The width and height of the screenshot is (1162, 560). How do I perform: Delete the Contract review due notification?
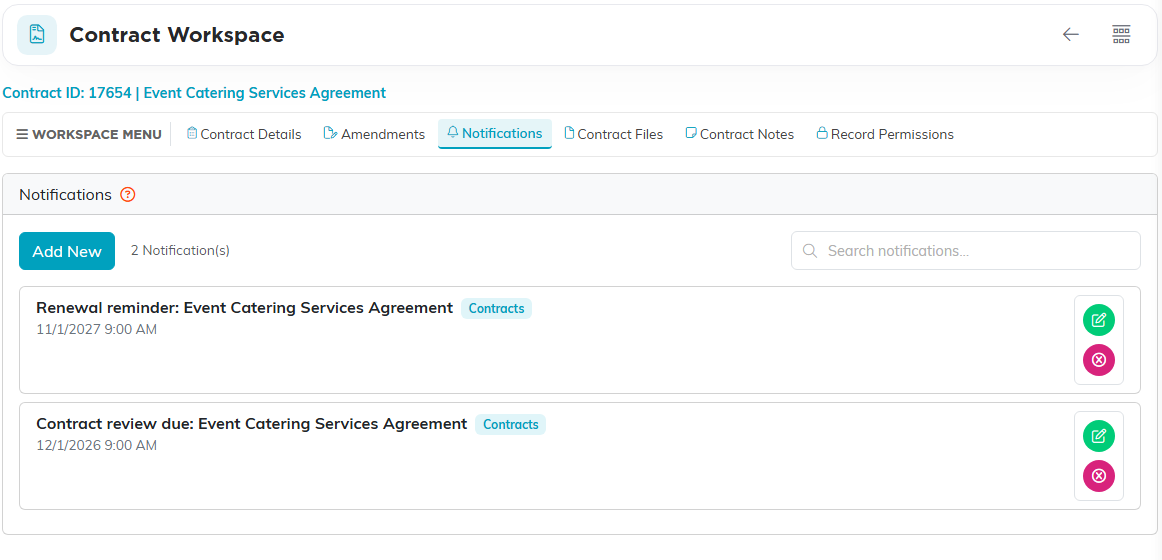(1099, 476)
